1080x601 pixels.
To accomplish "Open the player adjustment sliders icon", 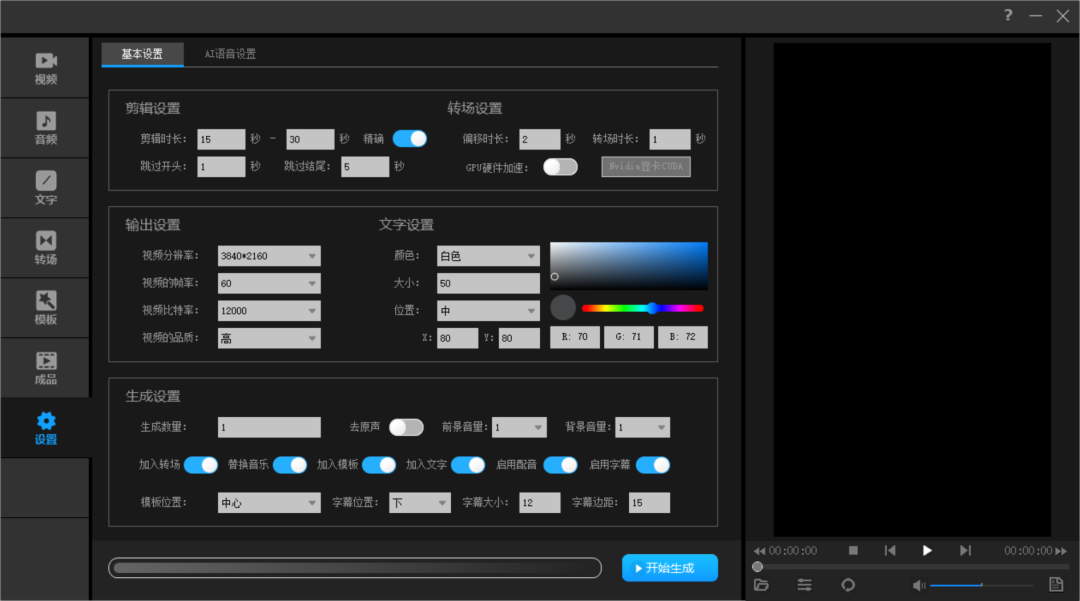I will 804,584.
